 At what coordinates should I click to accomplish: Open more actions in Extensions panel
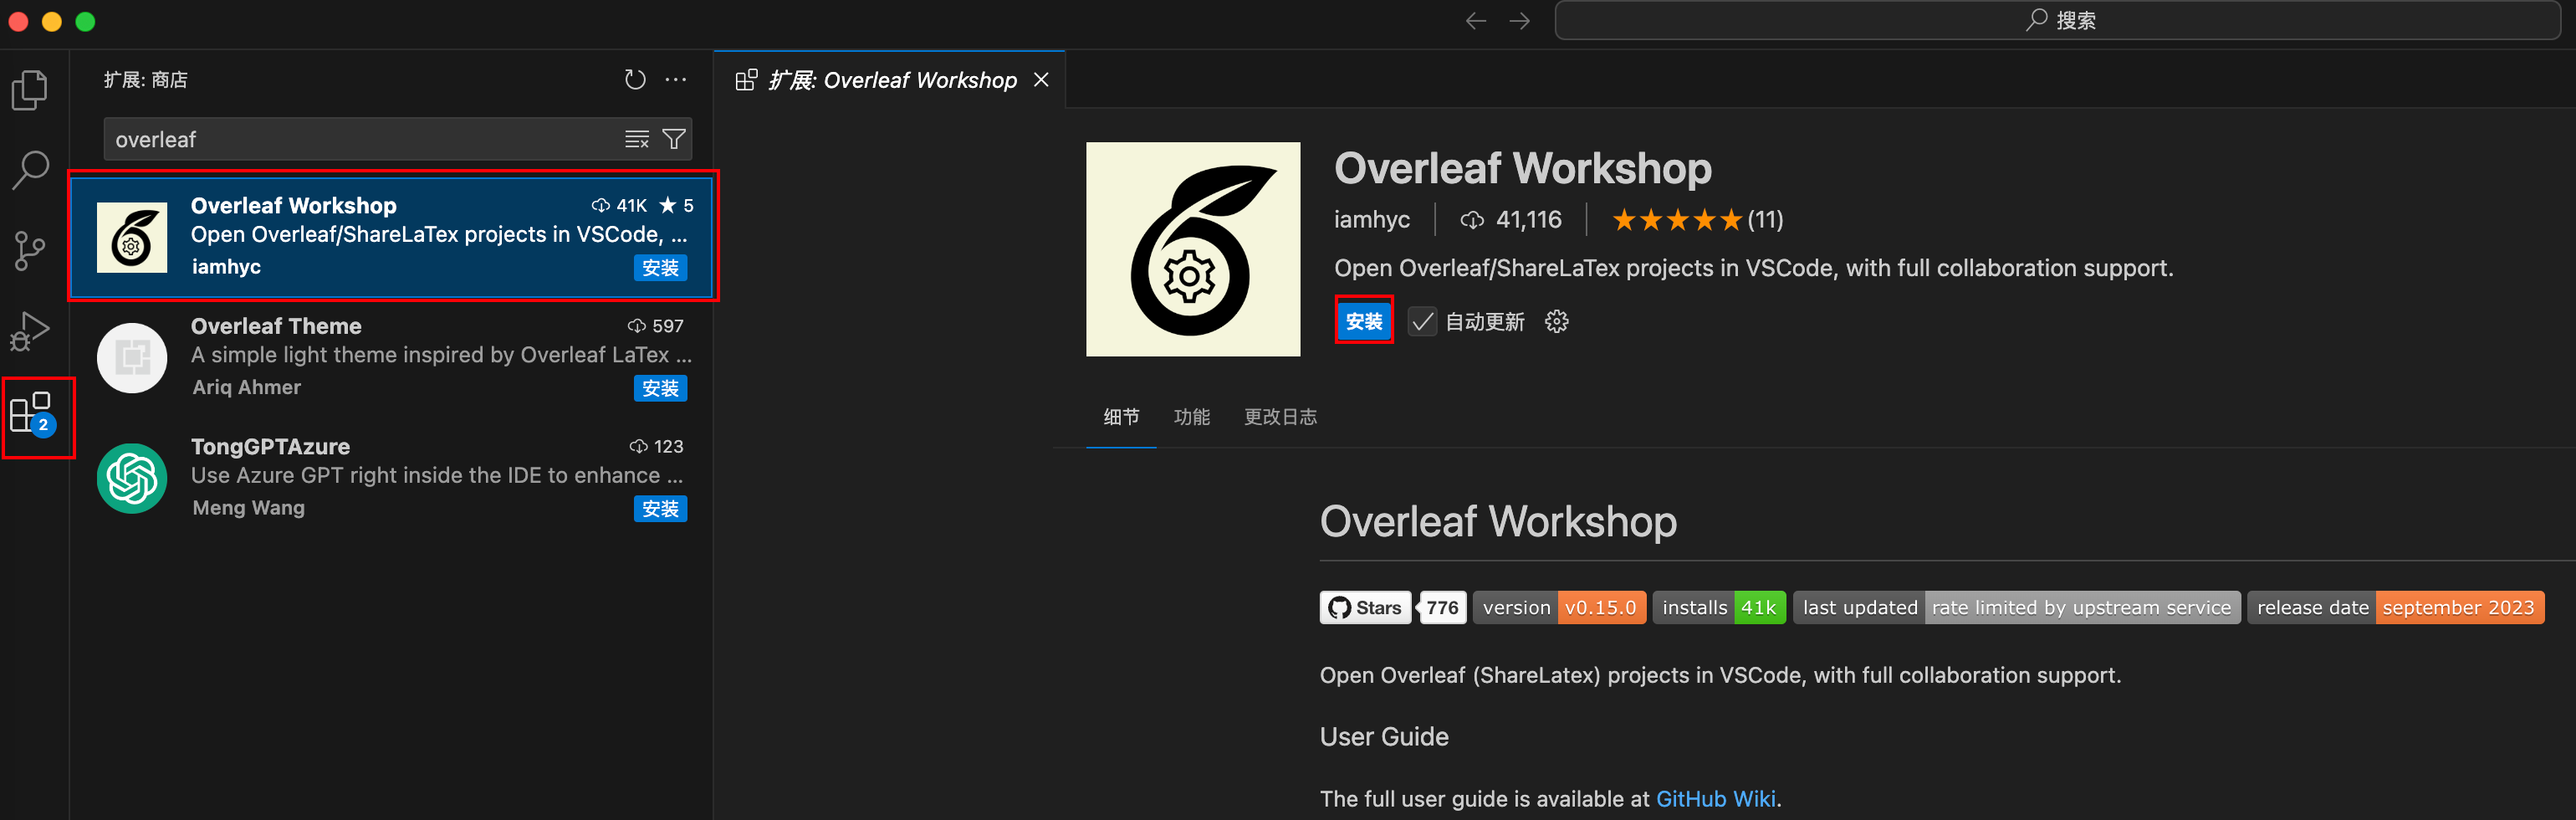point(676,79)
